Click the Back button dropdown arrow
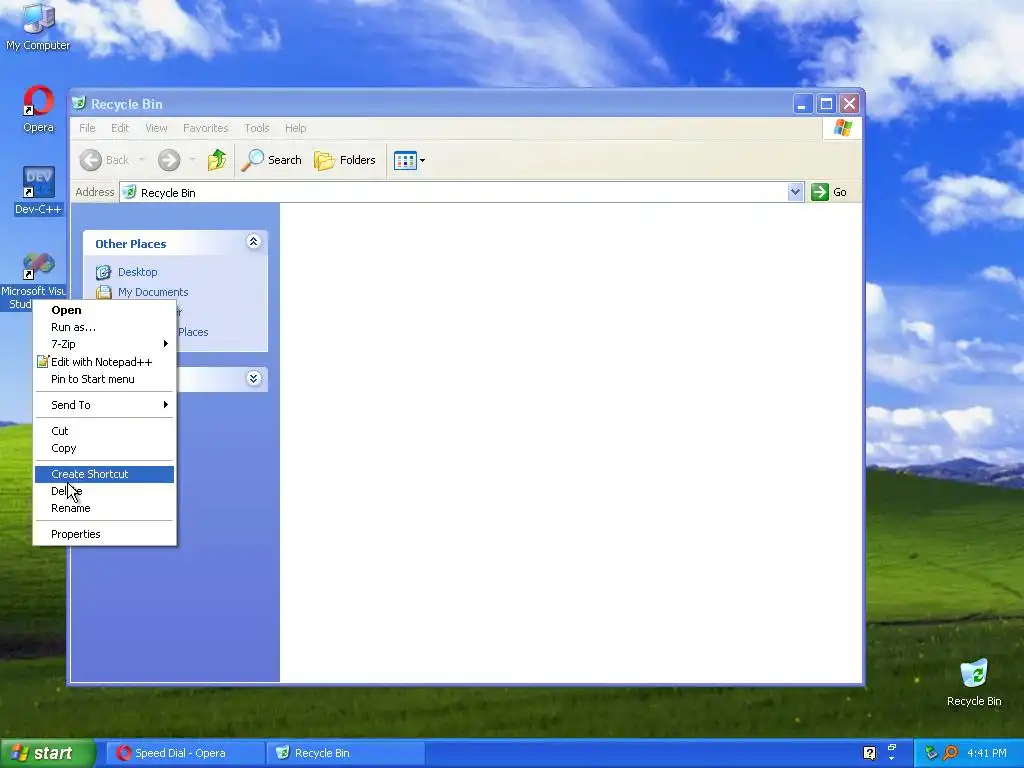1024x768 pixels. click(142, 160)
